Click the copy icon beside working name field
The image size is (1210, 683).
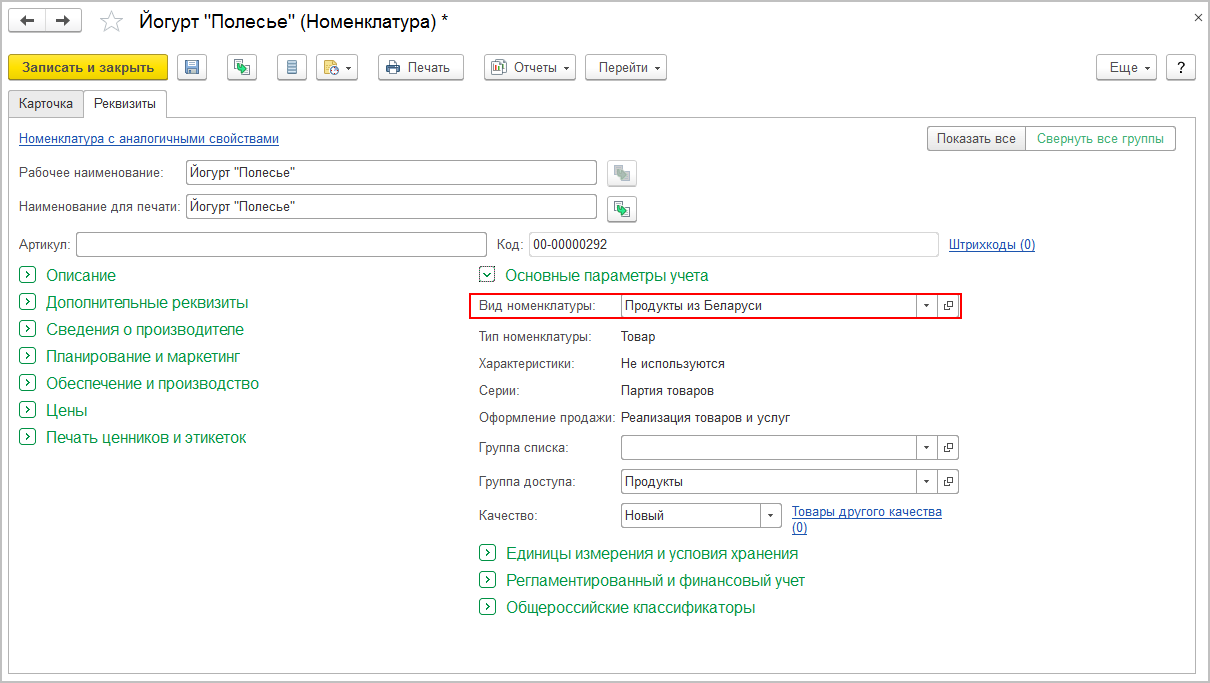[x=620, y=172]
